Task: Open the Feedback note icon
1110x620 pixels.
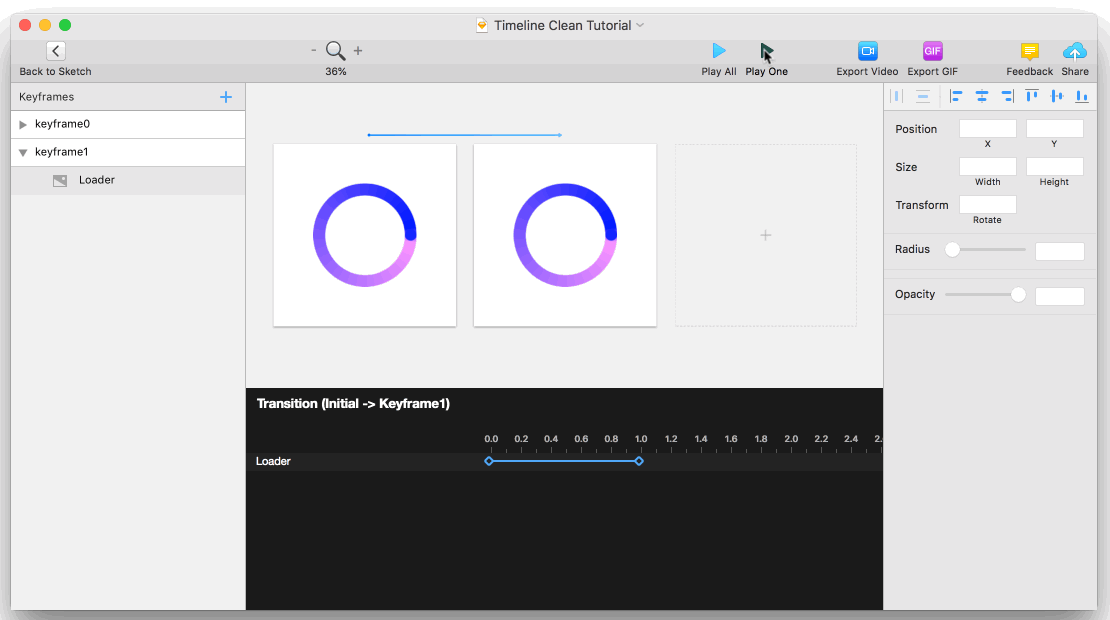Action: pyautogui.click(x=1029, y=51)
